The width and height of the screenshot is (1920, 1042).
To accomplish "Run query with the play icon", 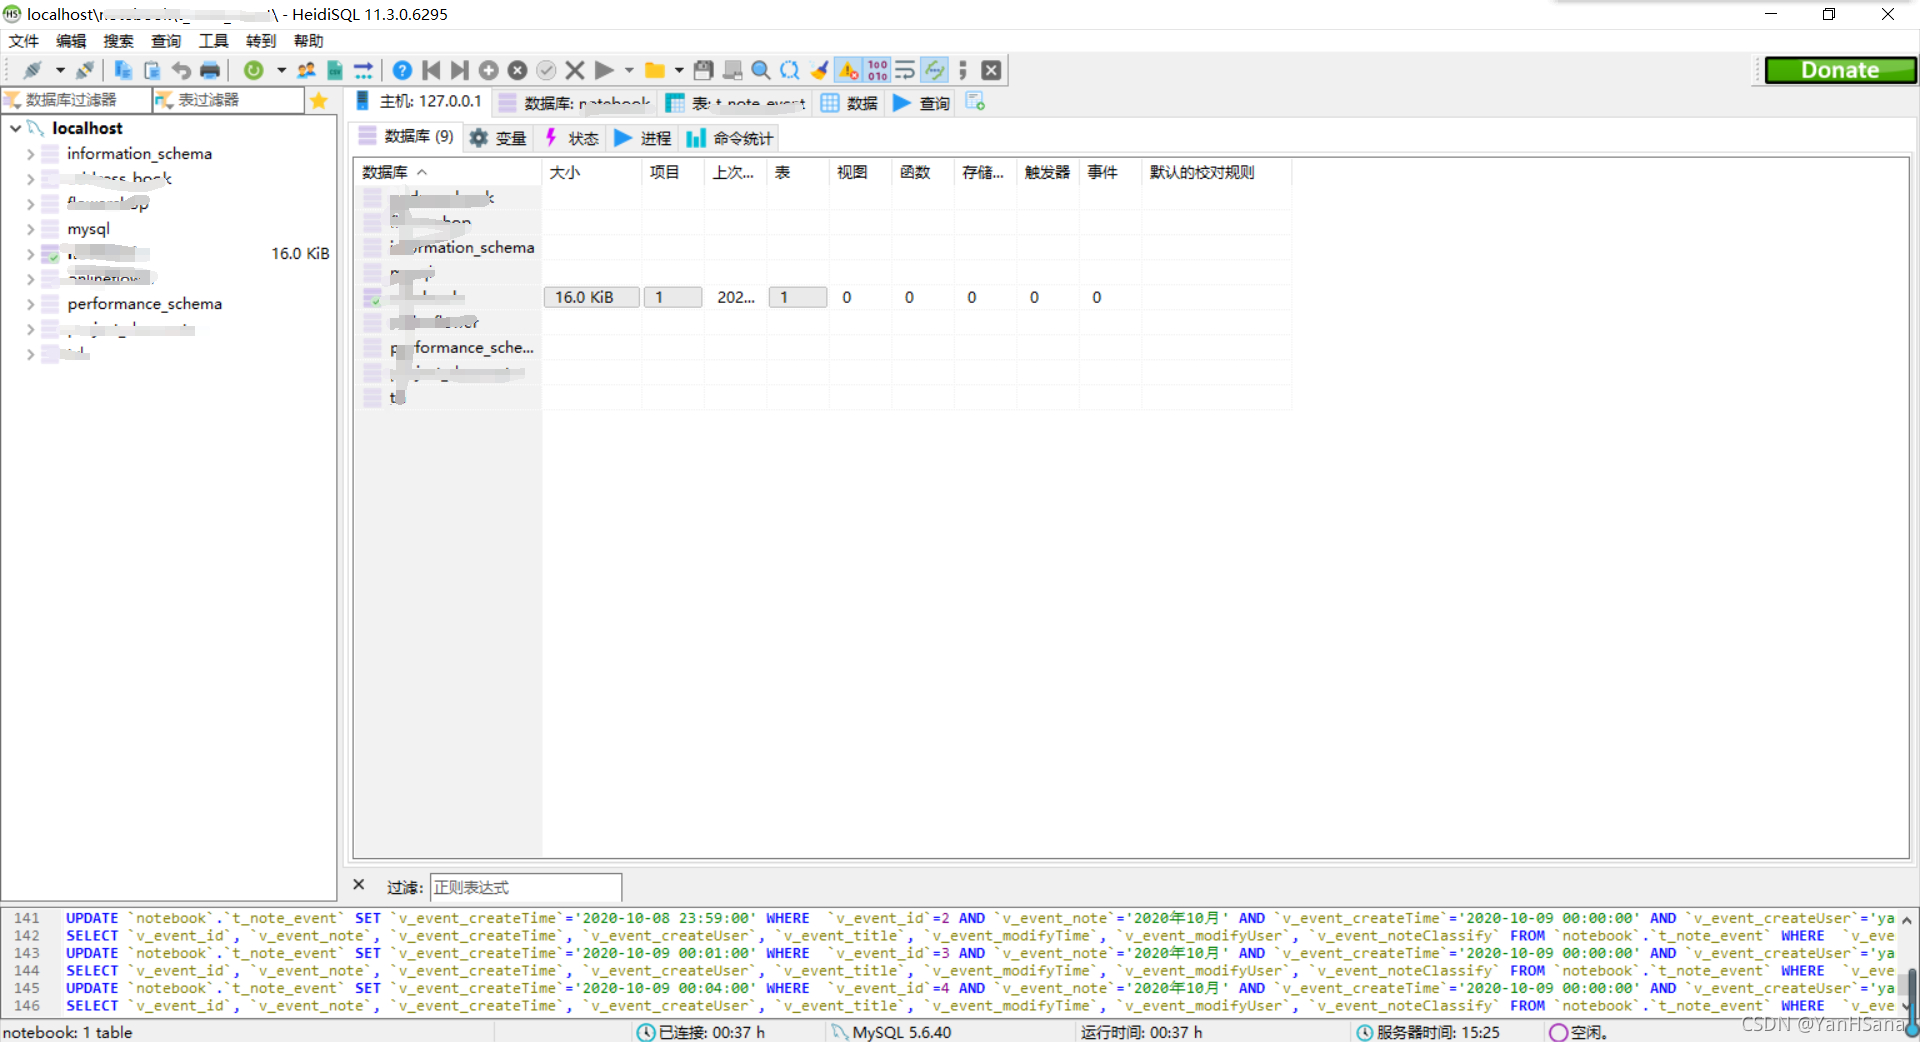I will coord(604,70).
